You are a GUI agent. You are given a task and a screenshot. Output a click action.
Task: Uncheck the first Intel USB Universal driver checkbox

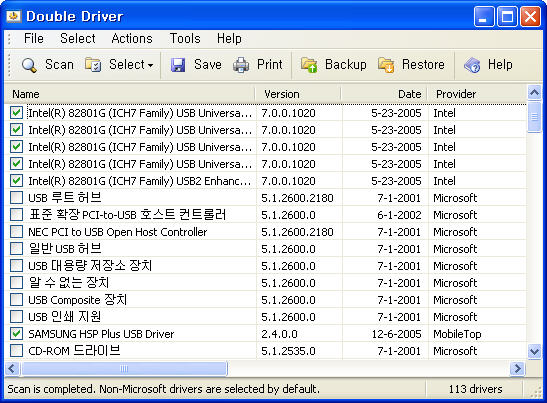tap(16, 113)
